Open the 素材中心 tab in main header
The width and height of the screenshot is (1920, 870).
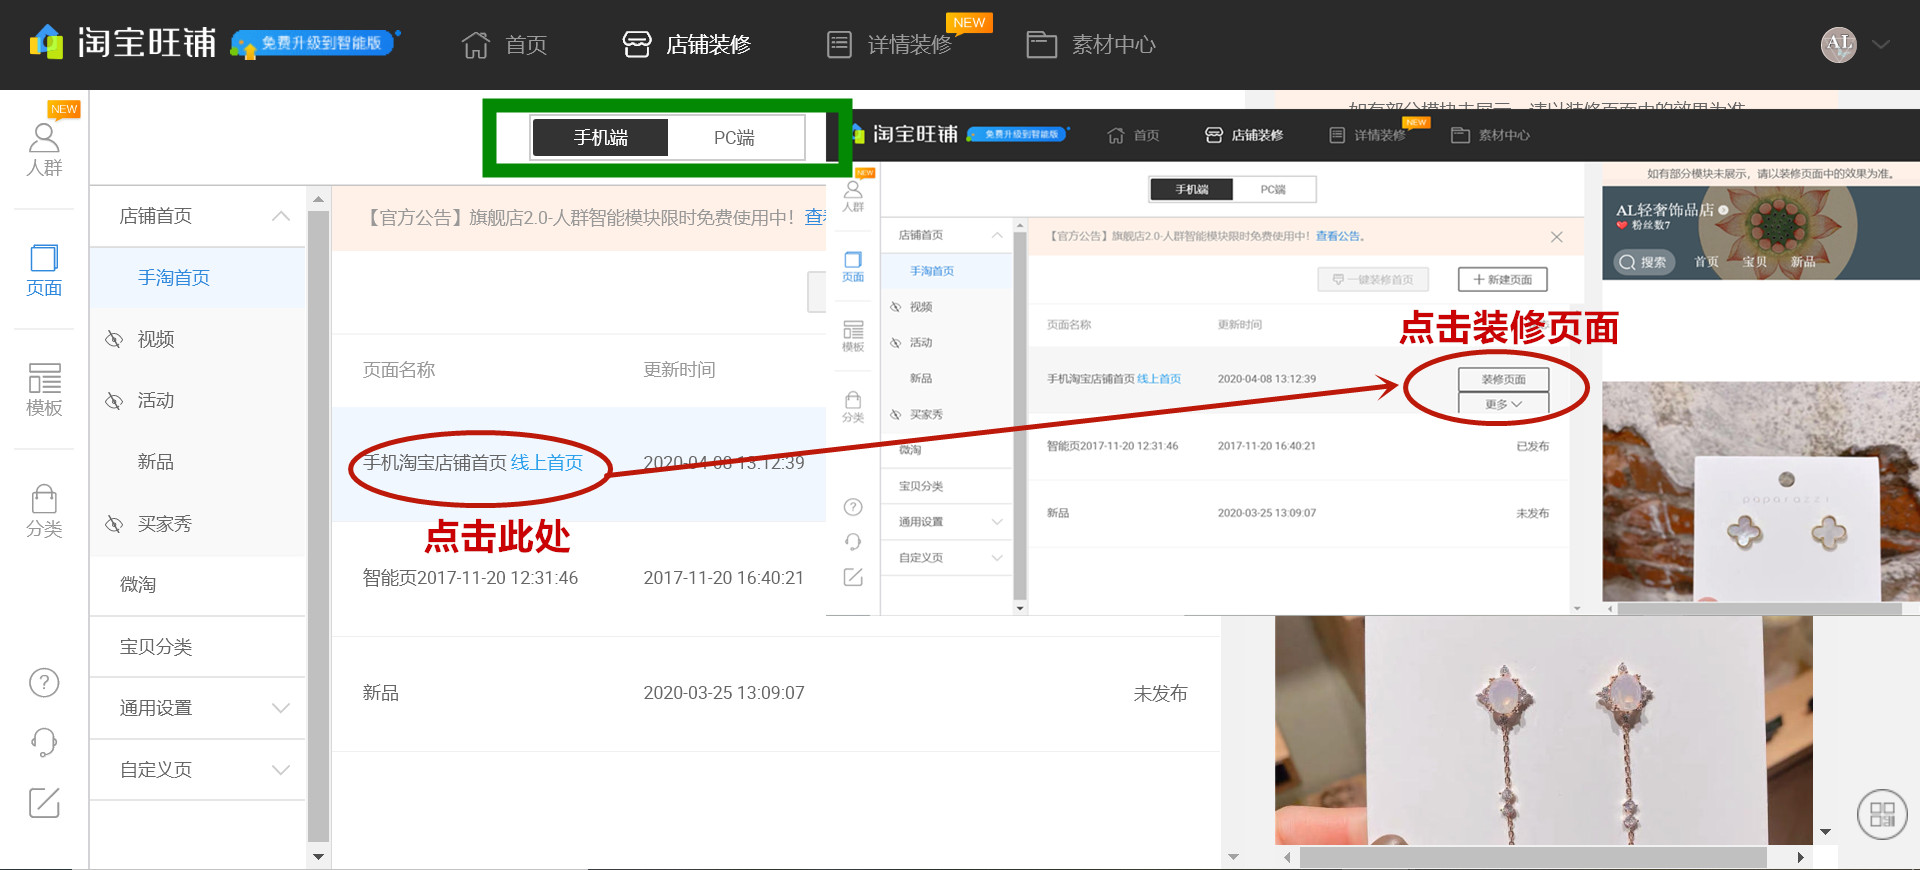1092,44
